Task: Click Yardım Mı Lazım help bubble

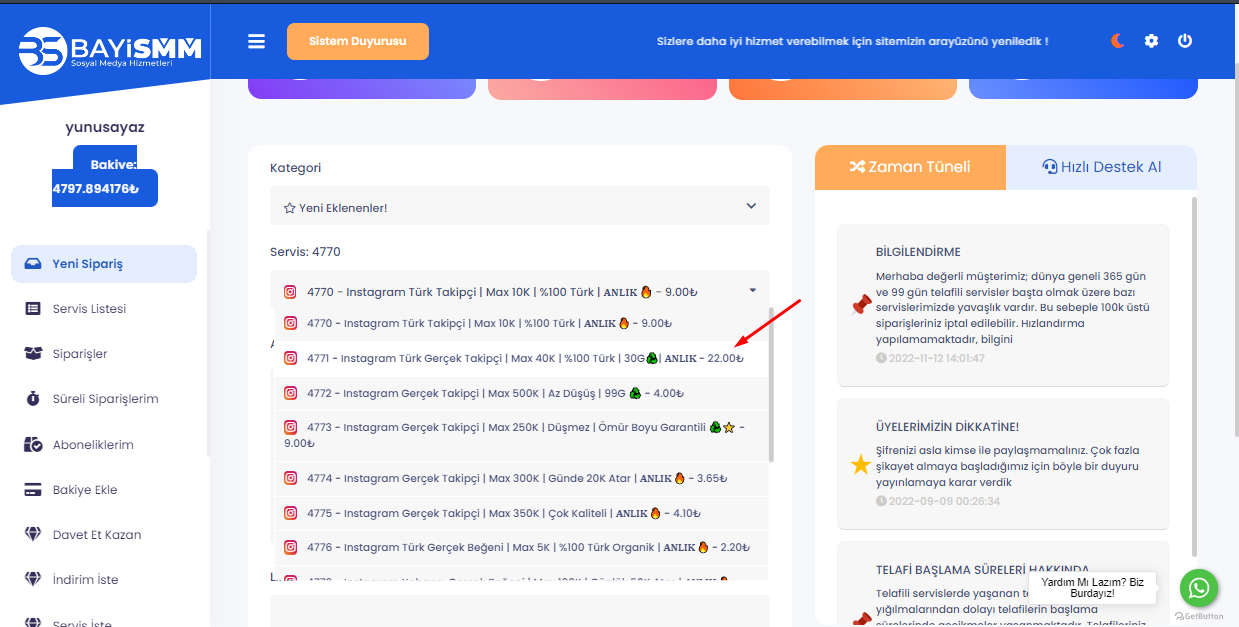Action: coord(1092,588)
